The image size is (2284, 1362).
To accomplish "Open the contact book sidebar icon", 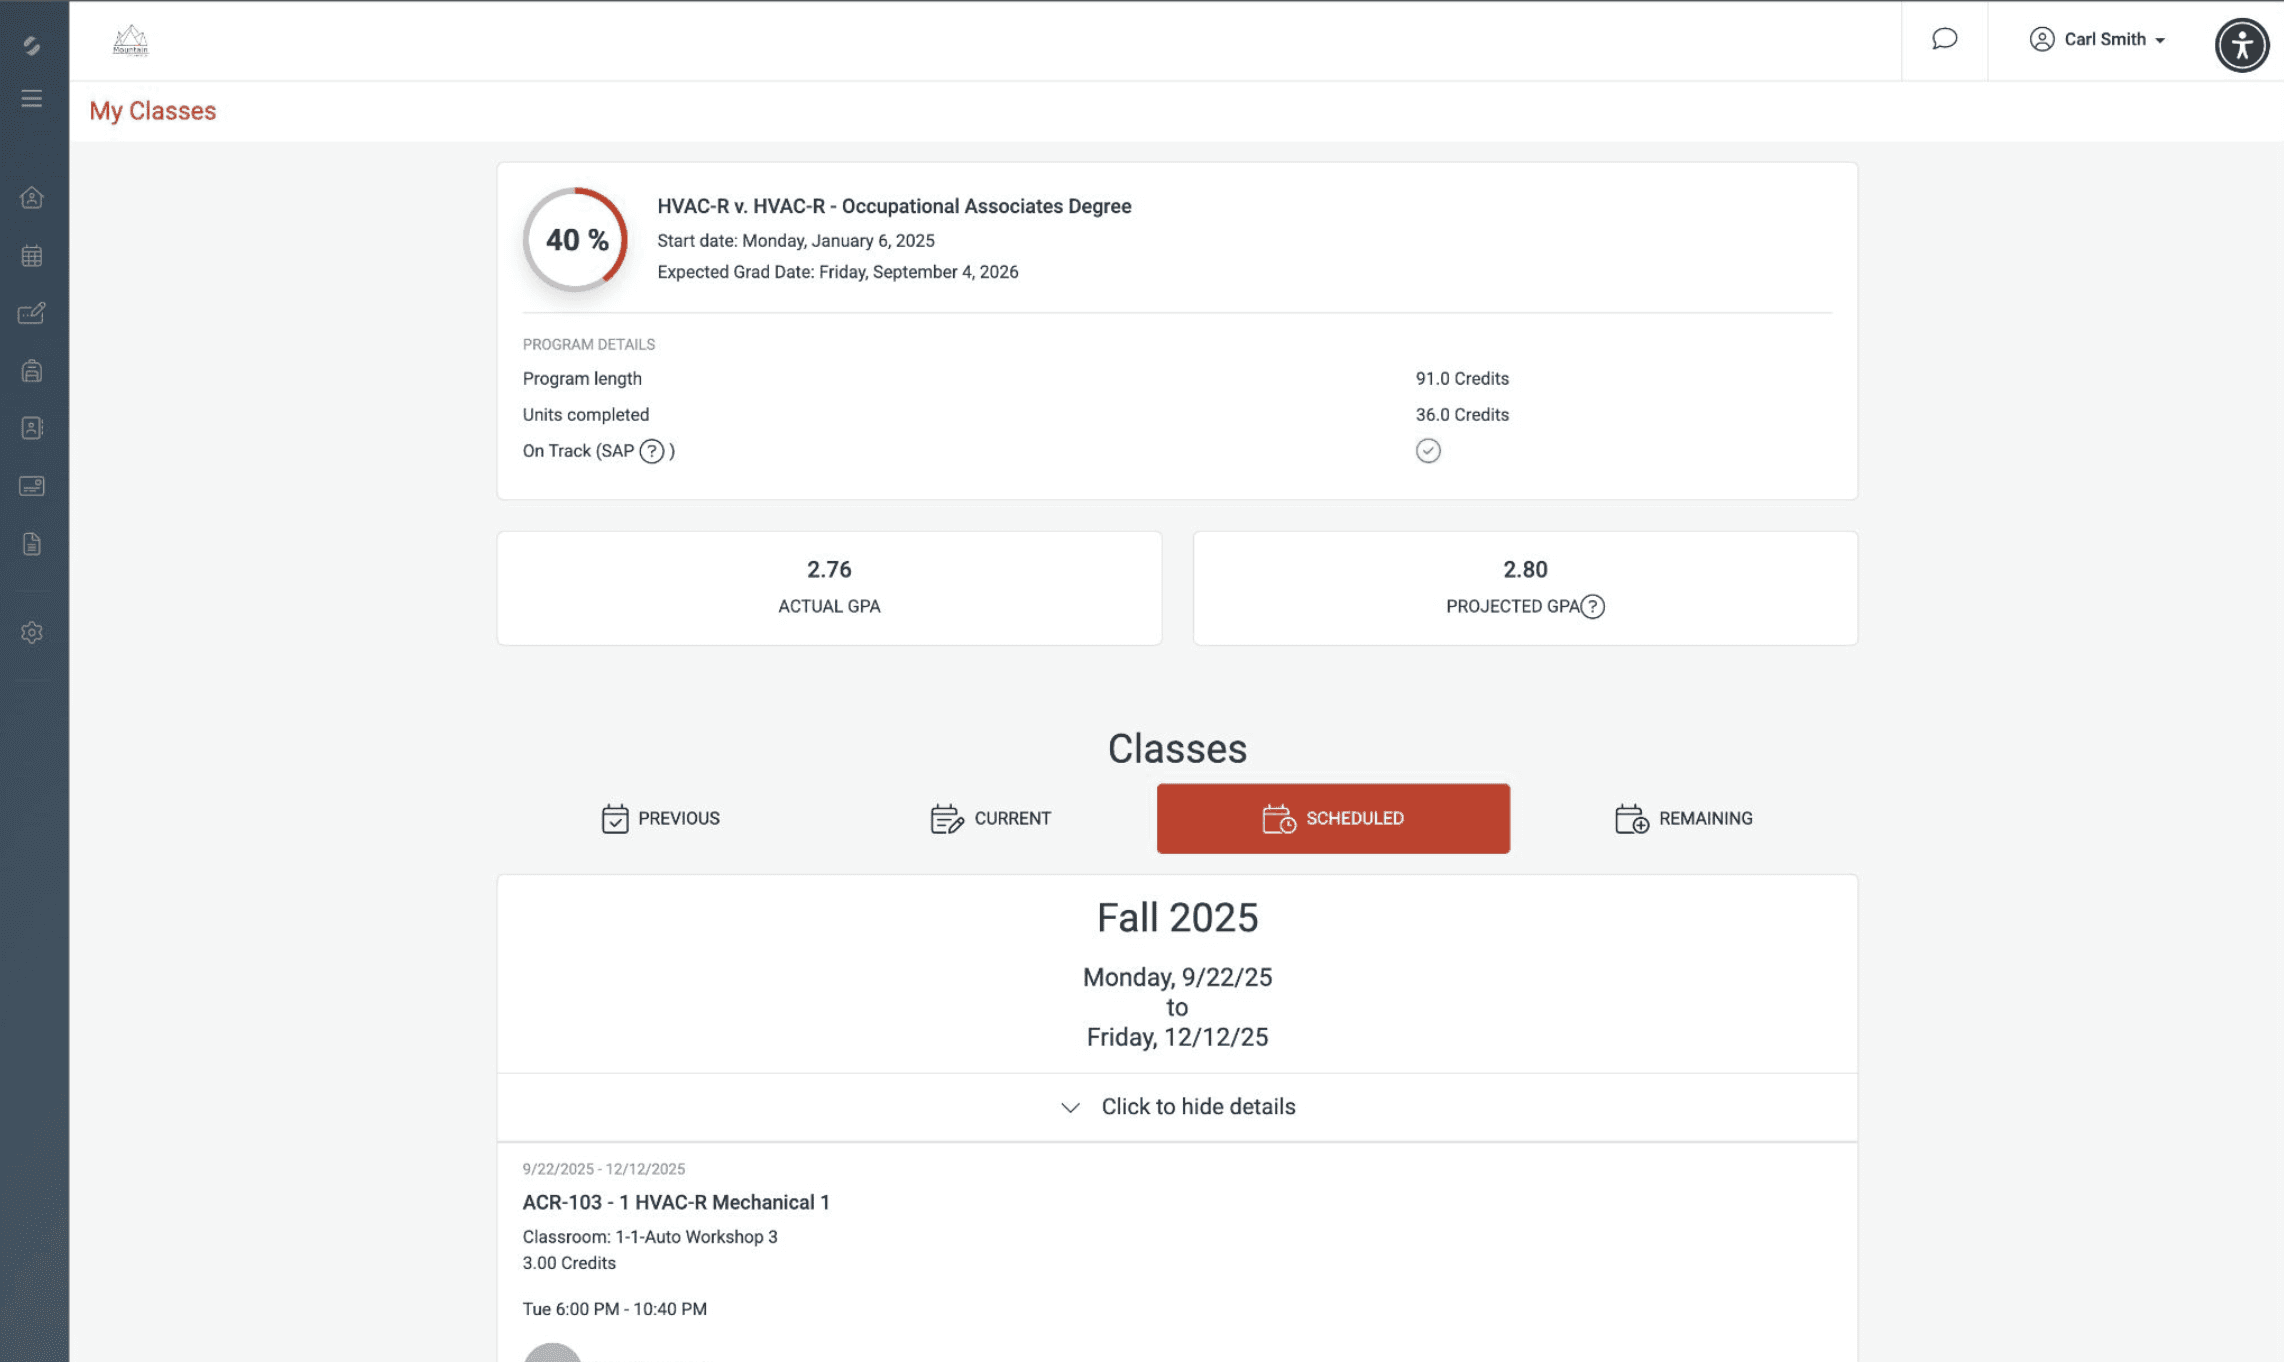I will pyautogui.click(x=32, y=428).
